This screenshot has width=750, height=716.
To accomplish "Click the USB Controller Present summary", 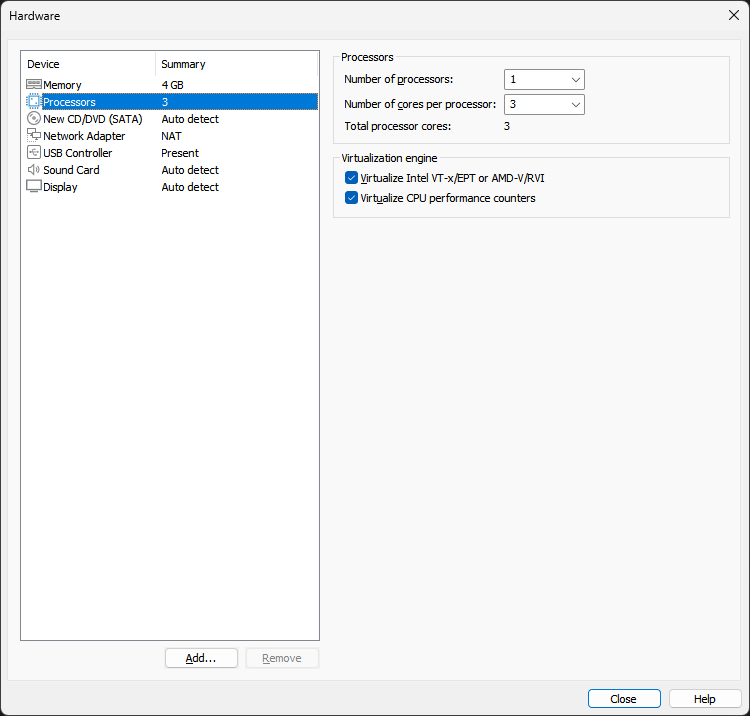I will point(180,153).
